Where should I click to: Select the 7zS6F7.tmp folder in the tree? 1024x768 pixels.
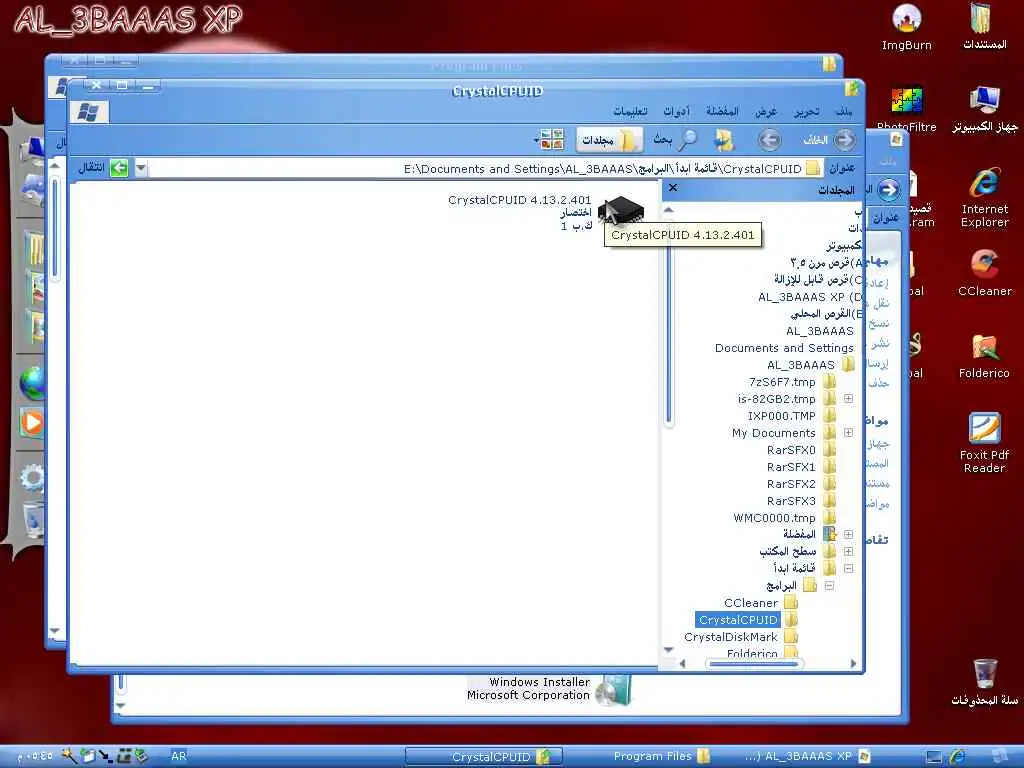pos(782,382)
